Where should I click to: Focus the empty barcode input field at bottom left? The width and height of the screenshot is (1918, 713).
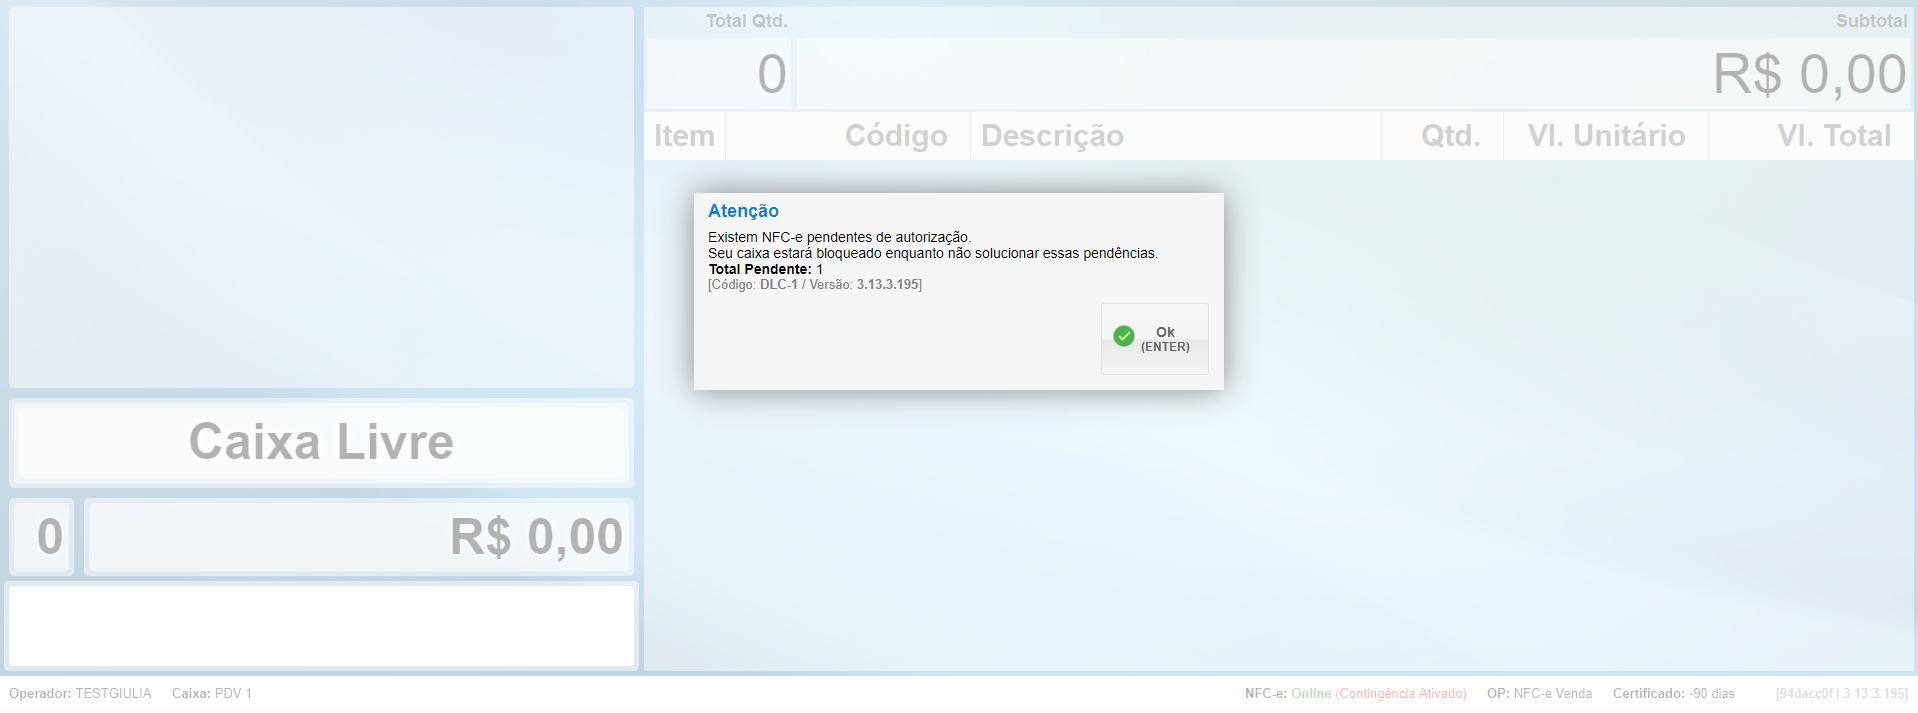[x=321, y=626]
